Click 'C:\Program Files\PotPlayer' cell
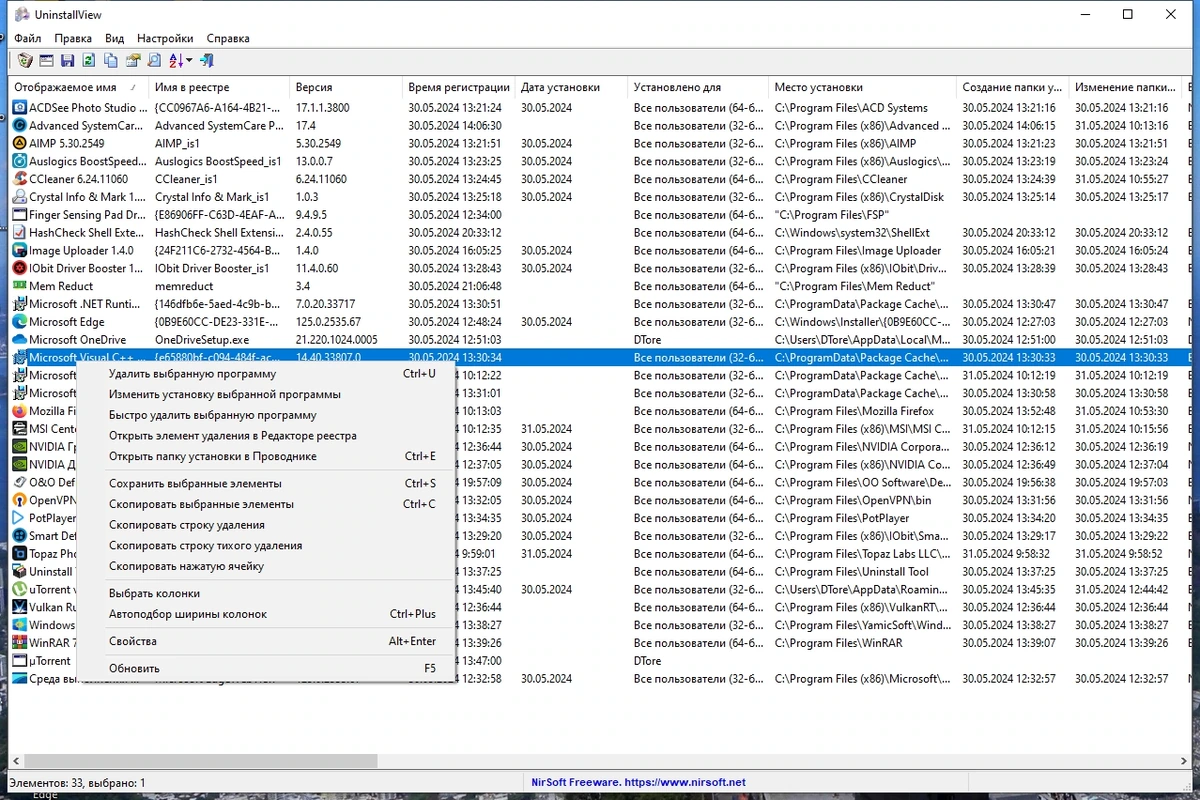 pyautogui.click(x=863, y=518)
